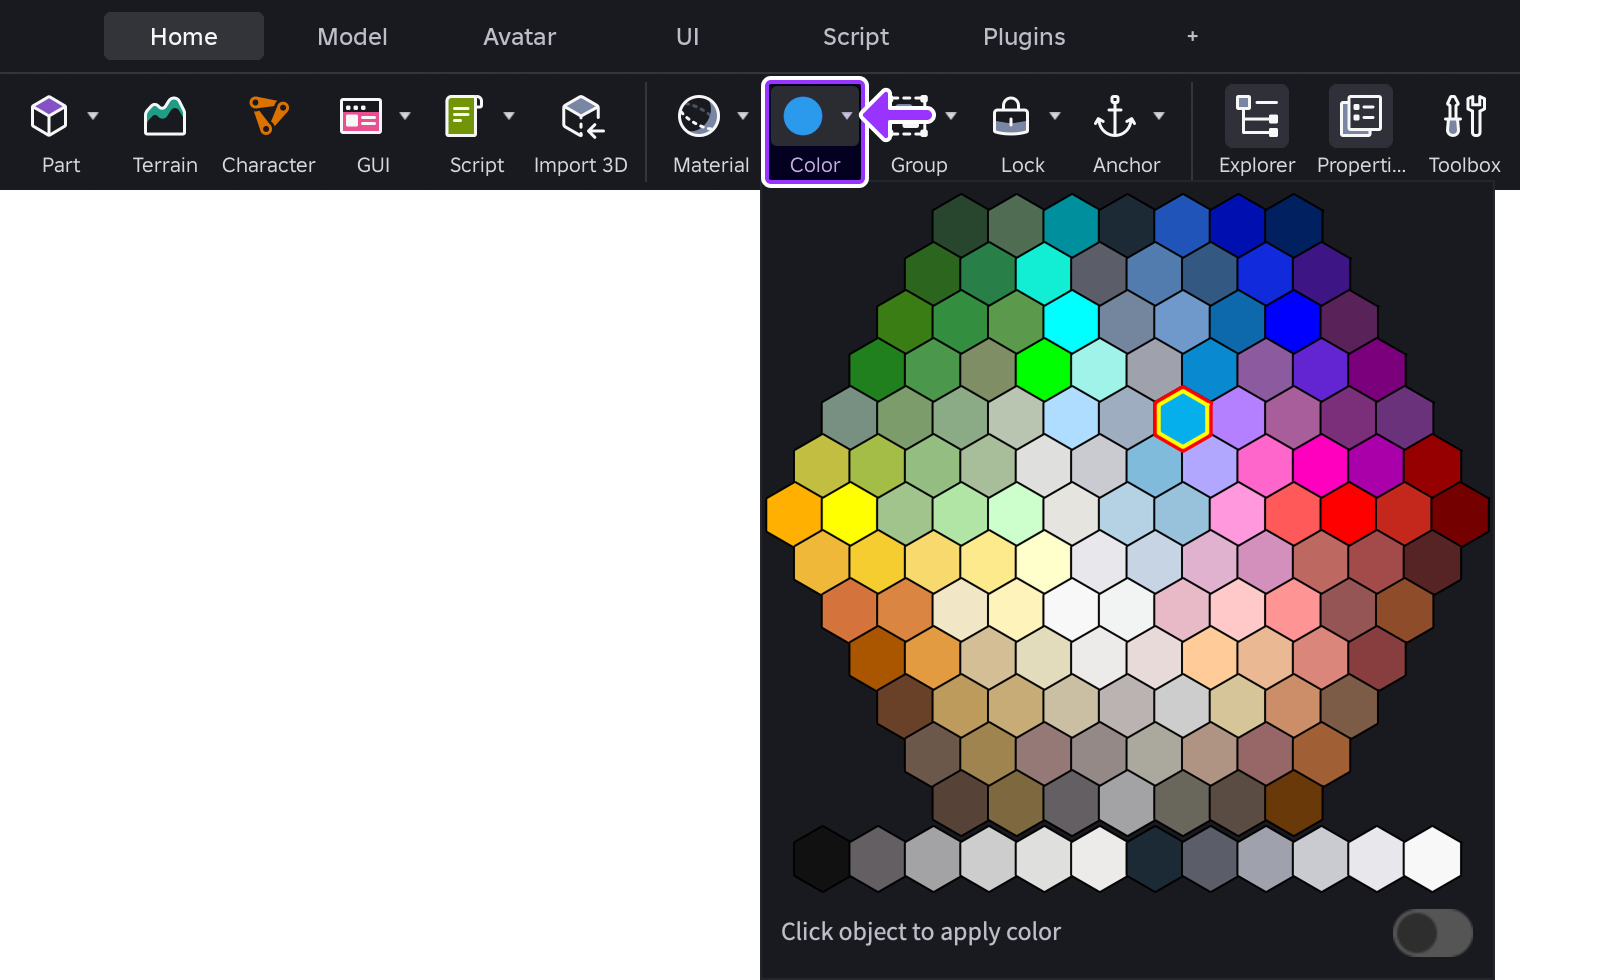Click the Material sphere icon
Image resolution: width=1600 pixels, height=980 pixels.
(x=699, y=116)
